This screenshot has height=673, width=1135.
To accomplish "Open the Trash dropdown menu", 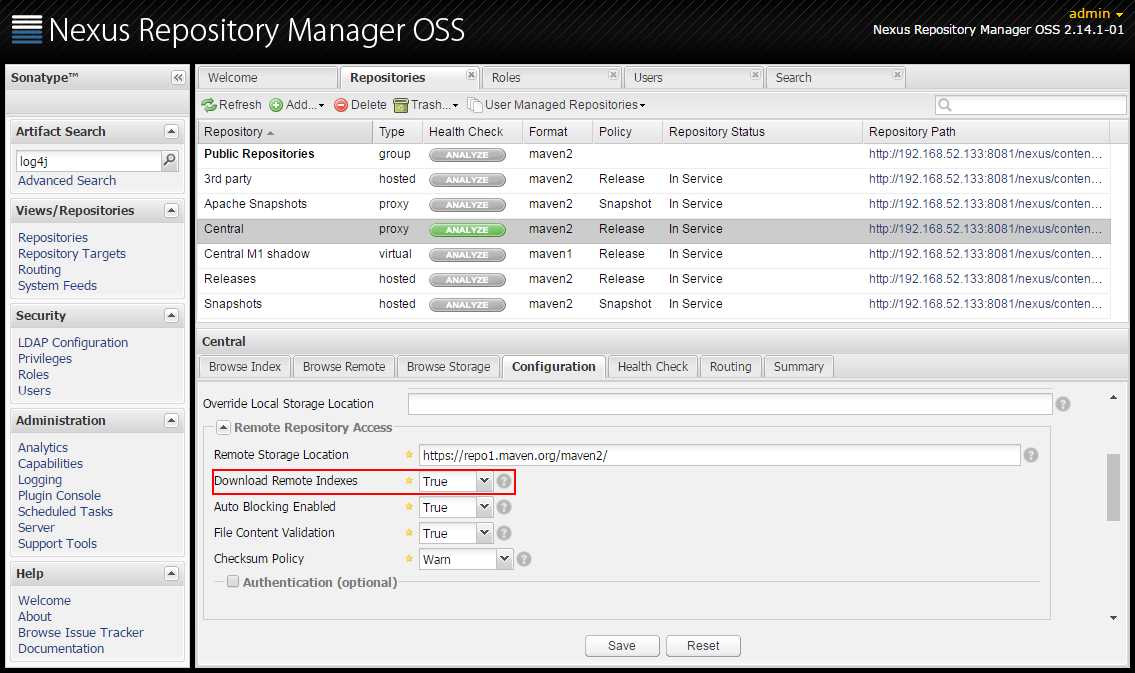I will [426, 105].
